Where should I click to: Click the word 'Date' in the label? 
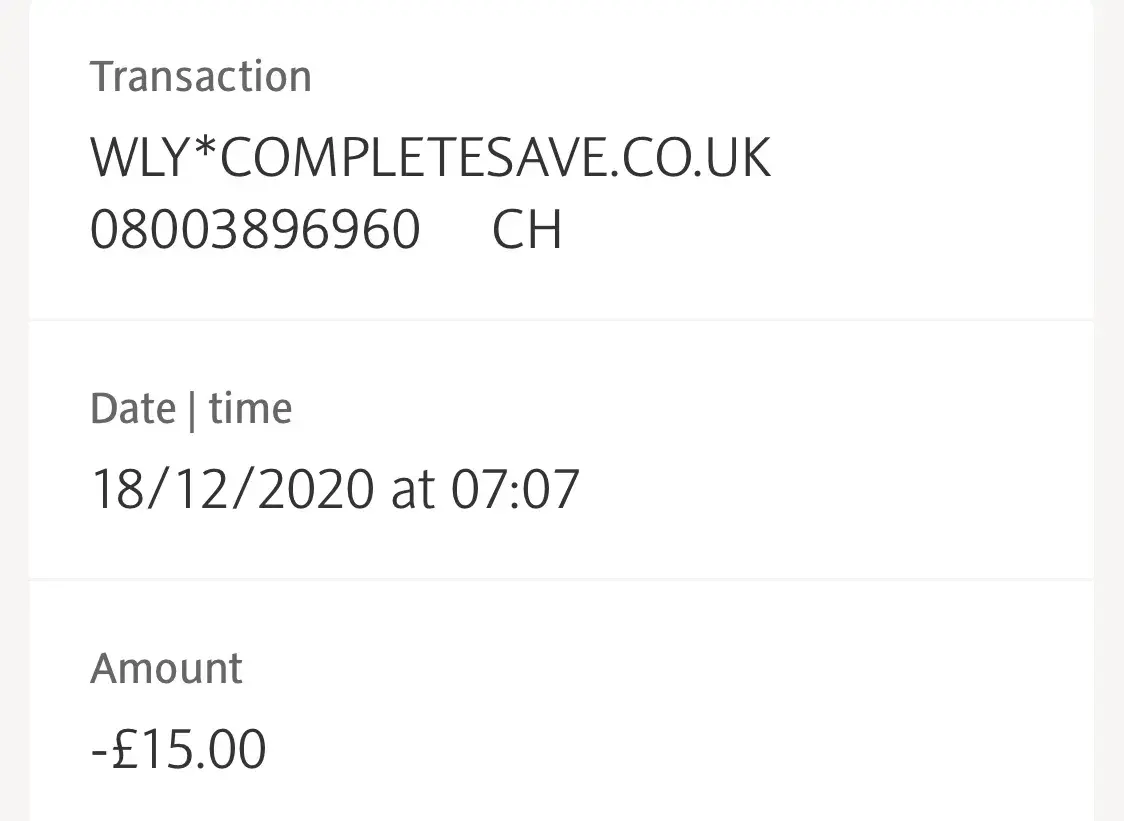[132, 409]
